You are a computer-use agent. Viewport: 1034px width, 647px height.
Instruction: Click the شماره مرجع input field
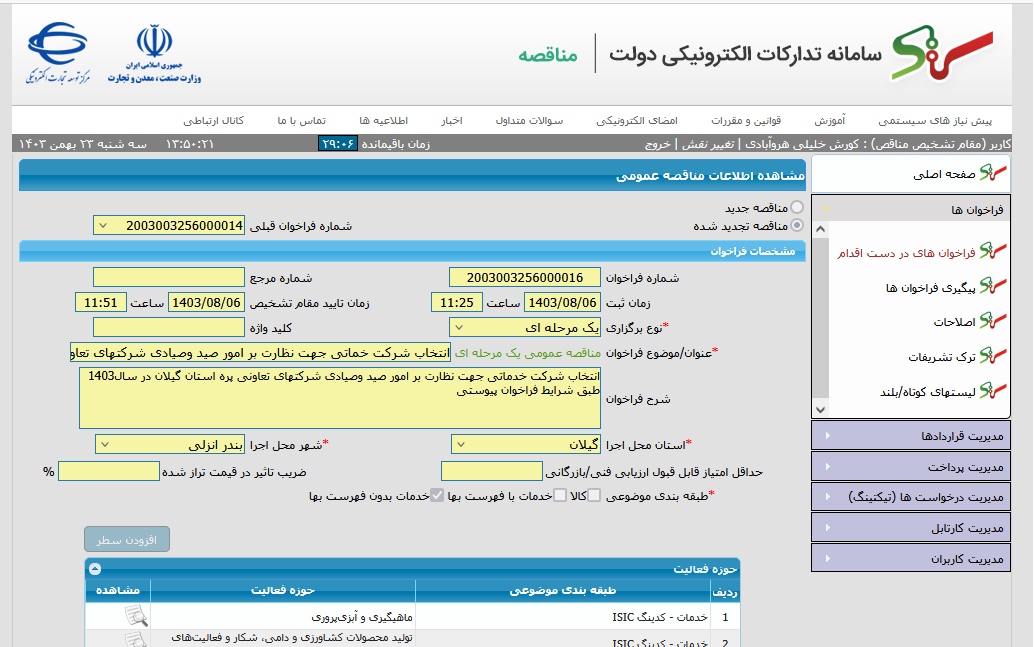click(169, 277)
